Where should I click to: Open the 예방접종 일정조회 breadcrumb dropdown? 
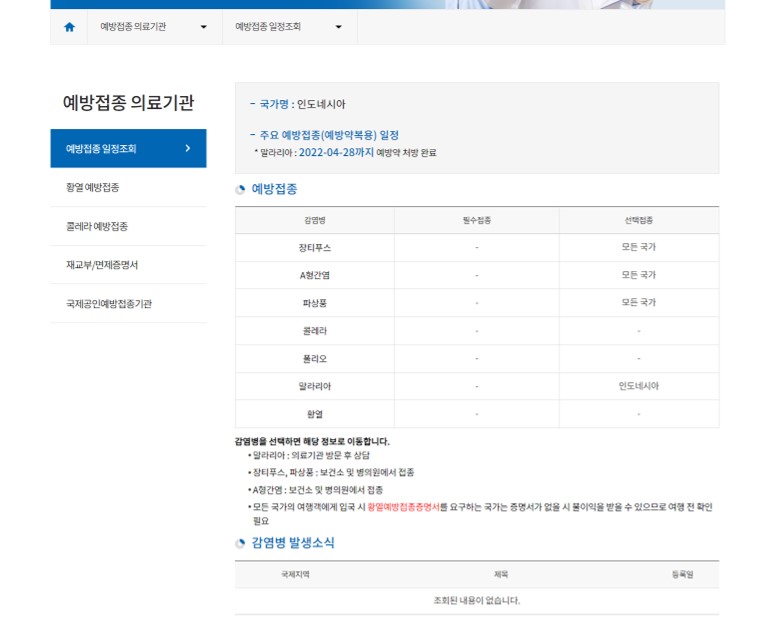(290, 27)
